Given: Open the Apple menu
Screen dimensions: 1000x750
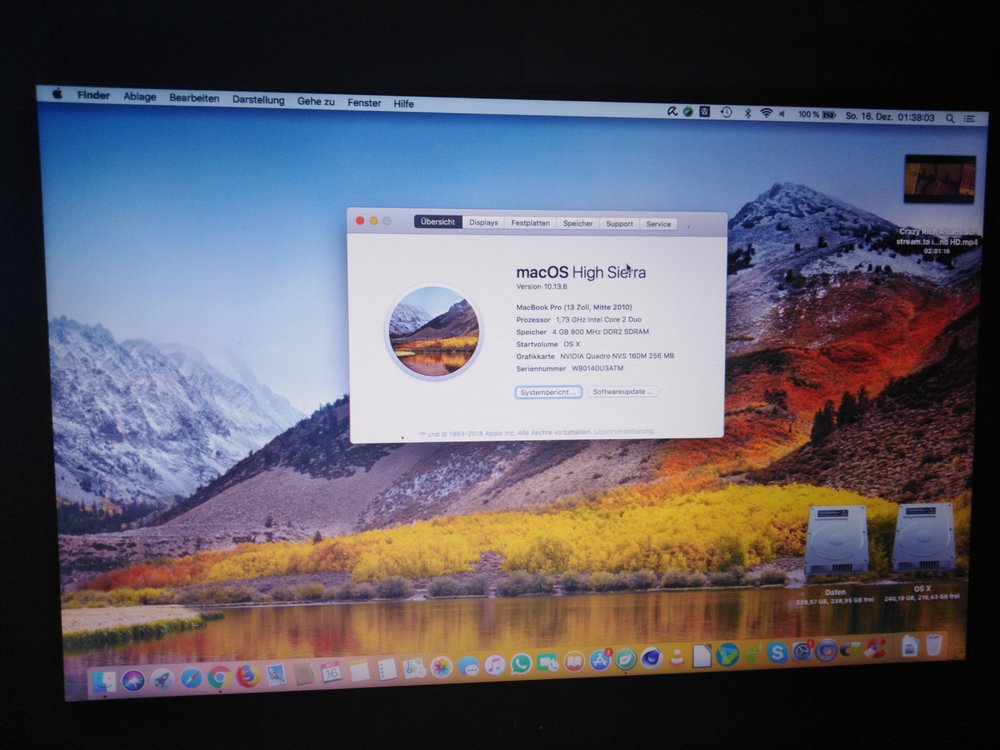Looking at the screenshot, I should click(x=57, y=94).
